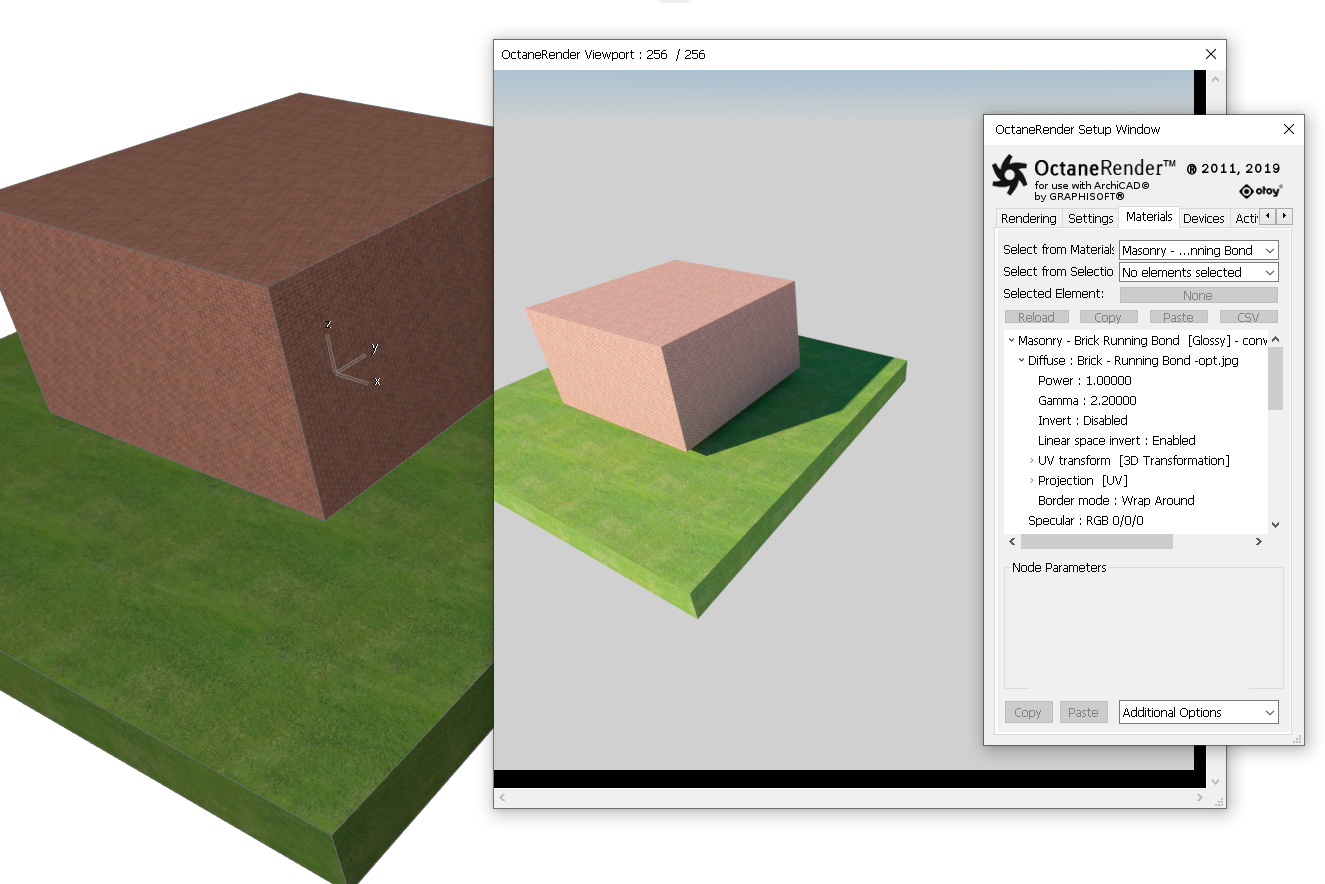The width and height of the screenshot is (1325, 884).
Task: Select the 'Invert : Disabled' row
Action: click(x=1083, y=421)
